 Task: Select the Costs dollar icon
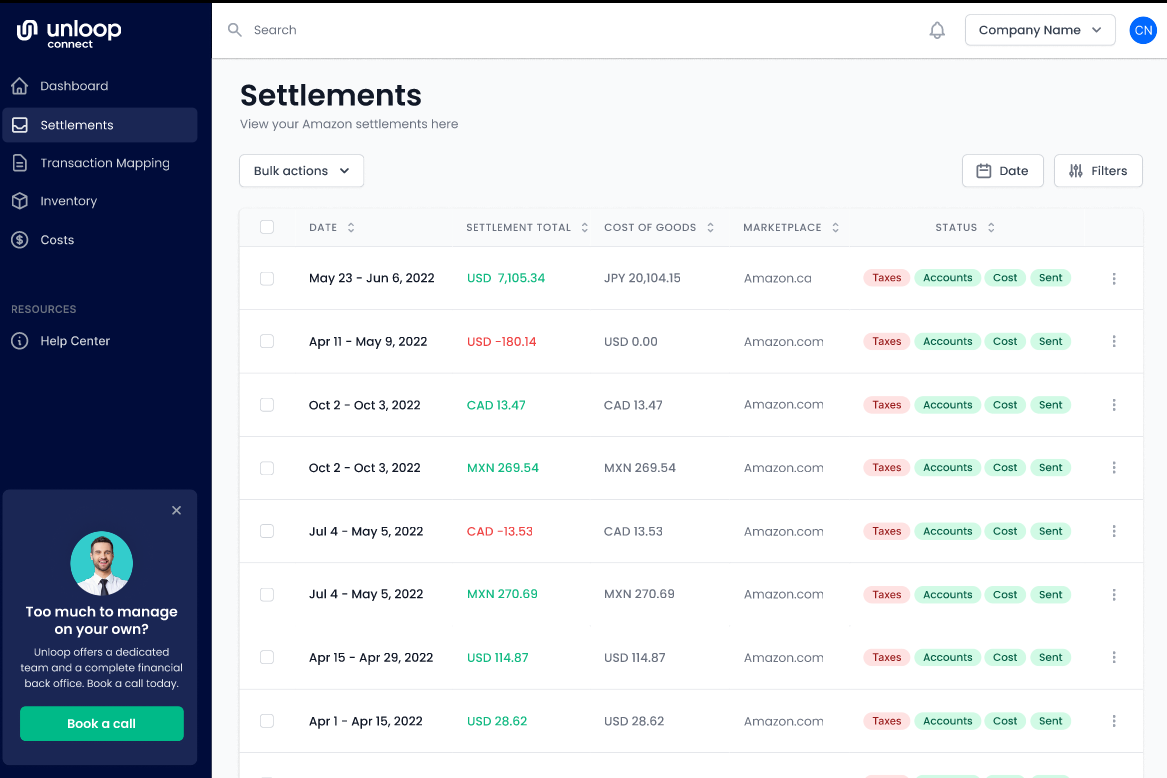point(20,239)
